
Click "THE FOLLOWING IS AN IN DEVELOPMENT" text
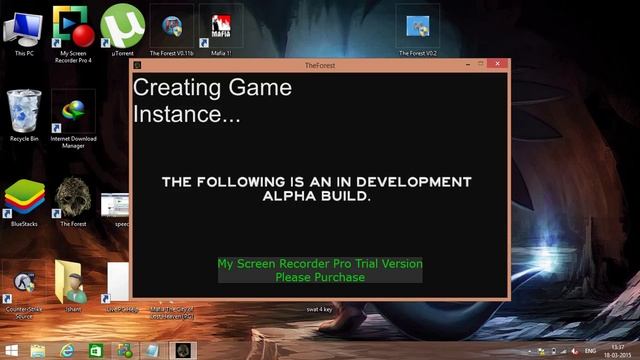point(317,182)
